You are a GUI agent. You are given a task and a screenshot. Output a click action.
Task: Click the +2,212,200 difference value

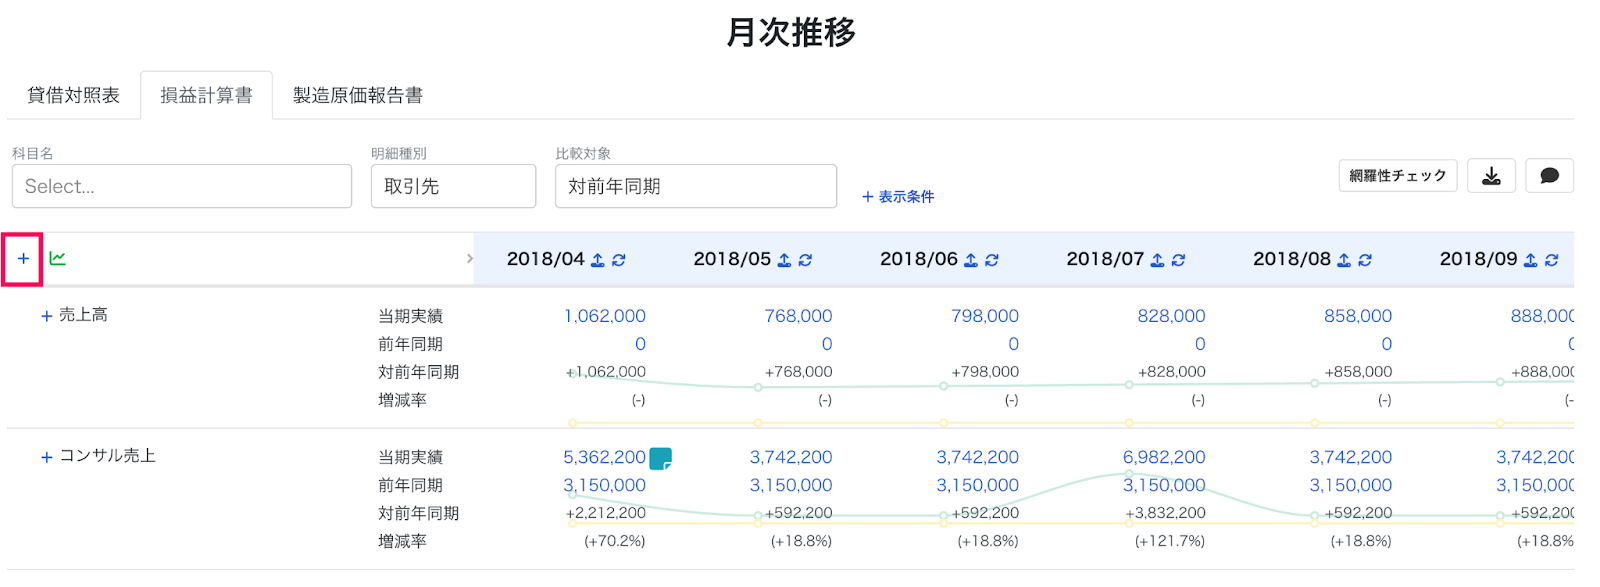coord(606,513)
